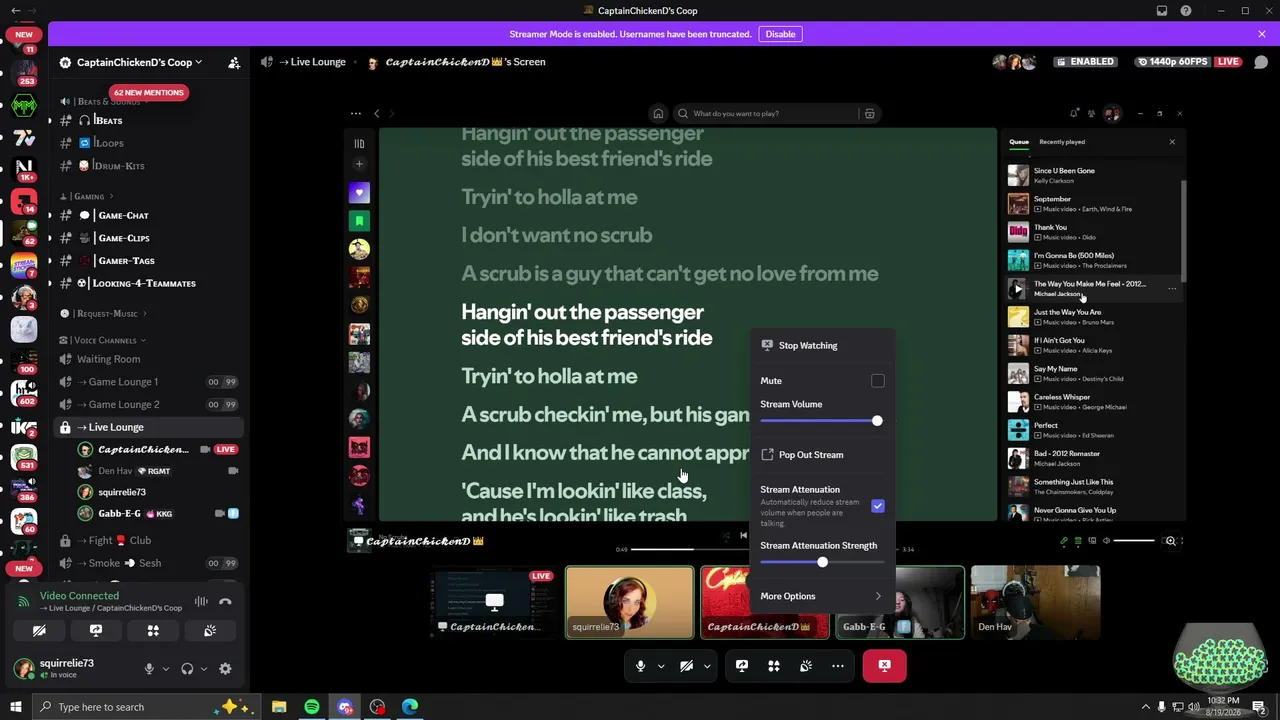Open Microsoft Edge from the taskbar
The image size is (1280, 720).
[x=410, y=707]
